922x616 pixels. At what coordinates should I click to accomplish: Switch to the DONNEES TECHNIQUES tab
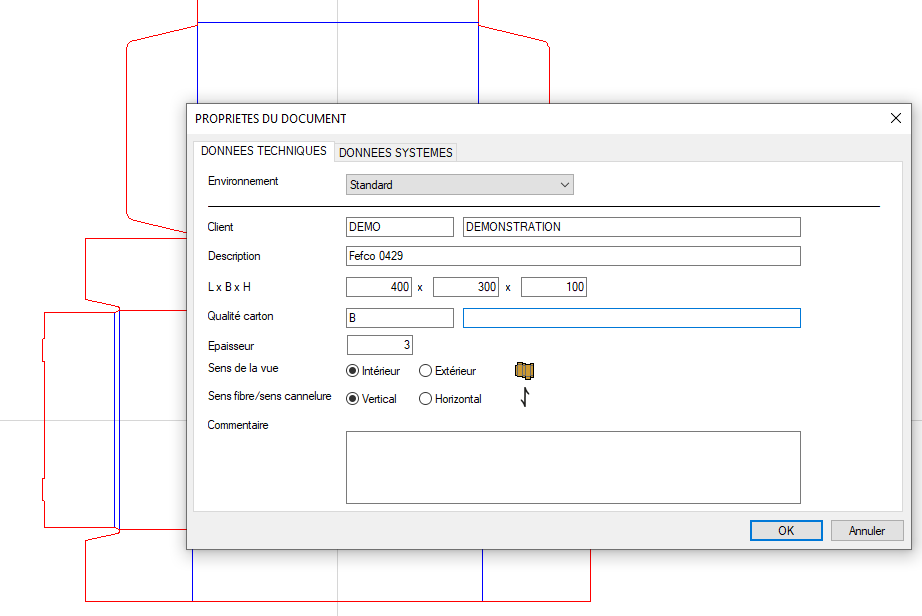point(263,151)
